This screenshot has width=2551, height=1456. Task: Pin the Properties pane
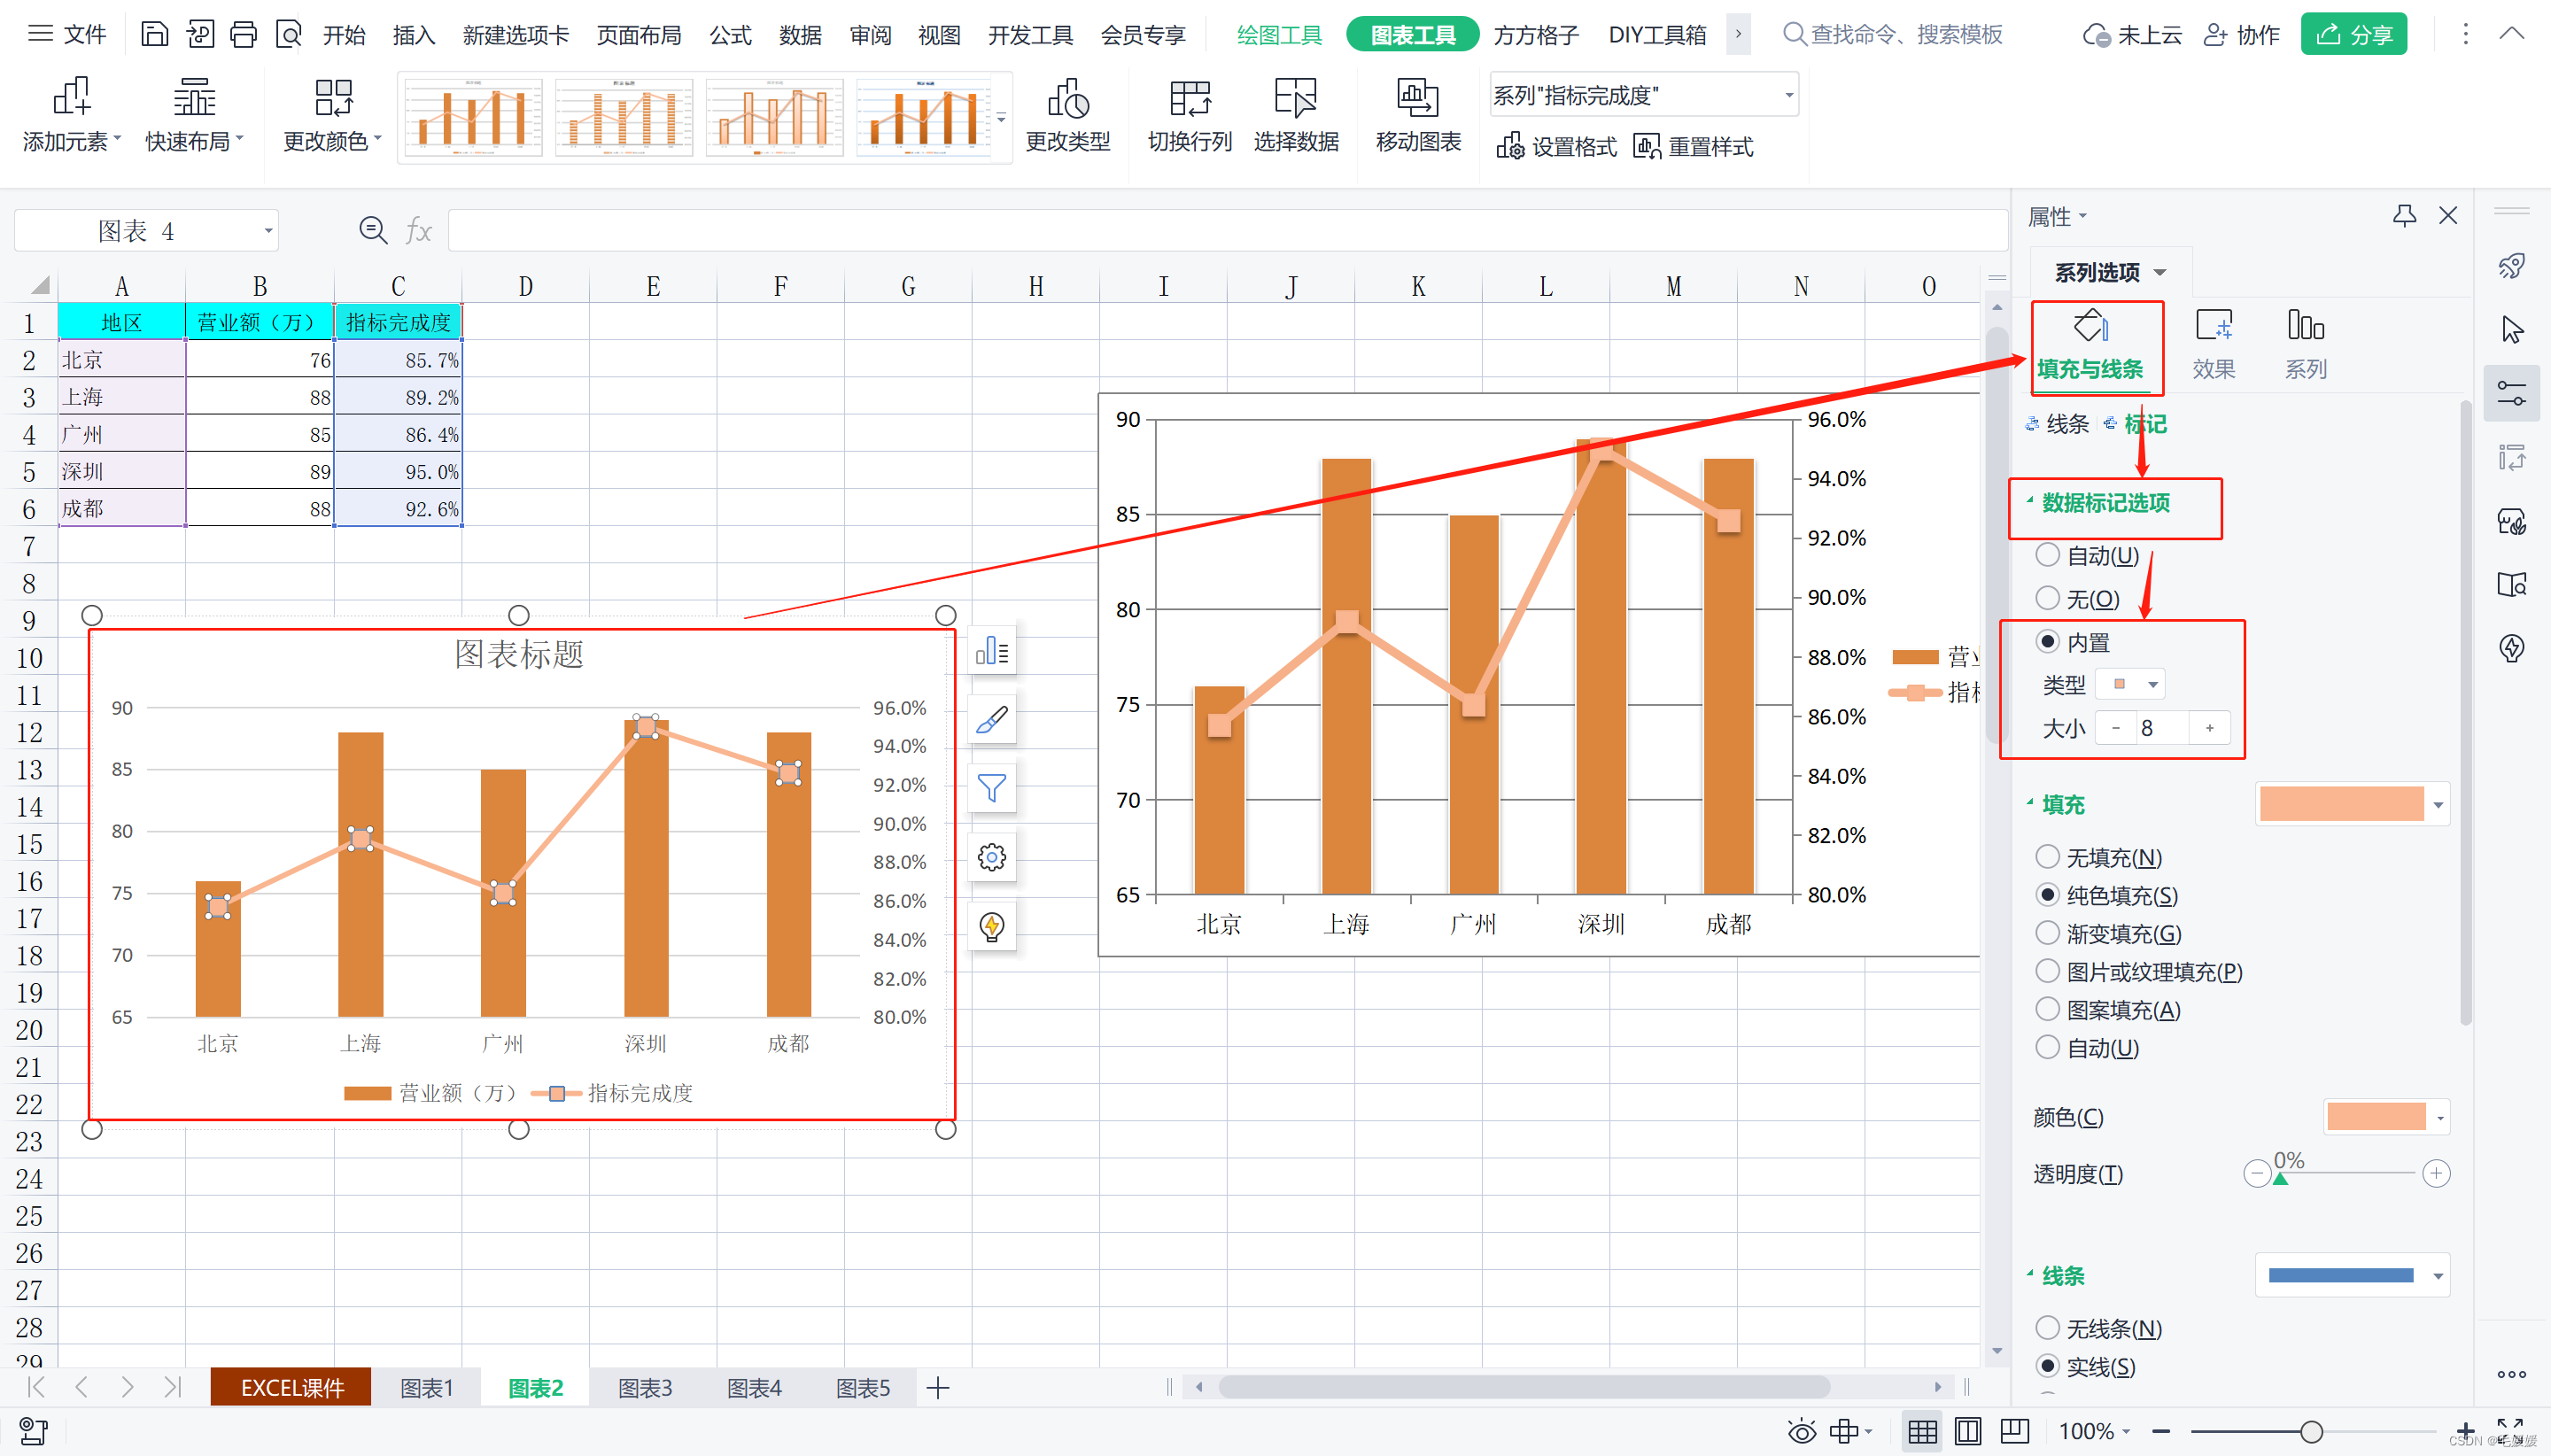[x=2404, y=215]
